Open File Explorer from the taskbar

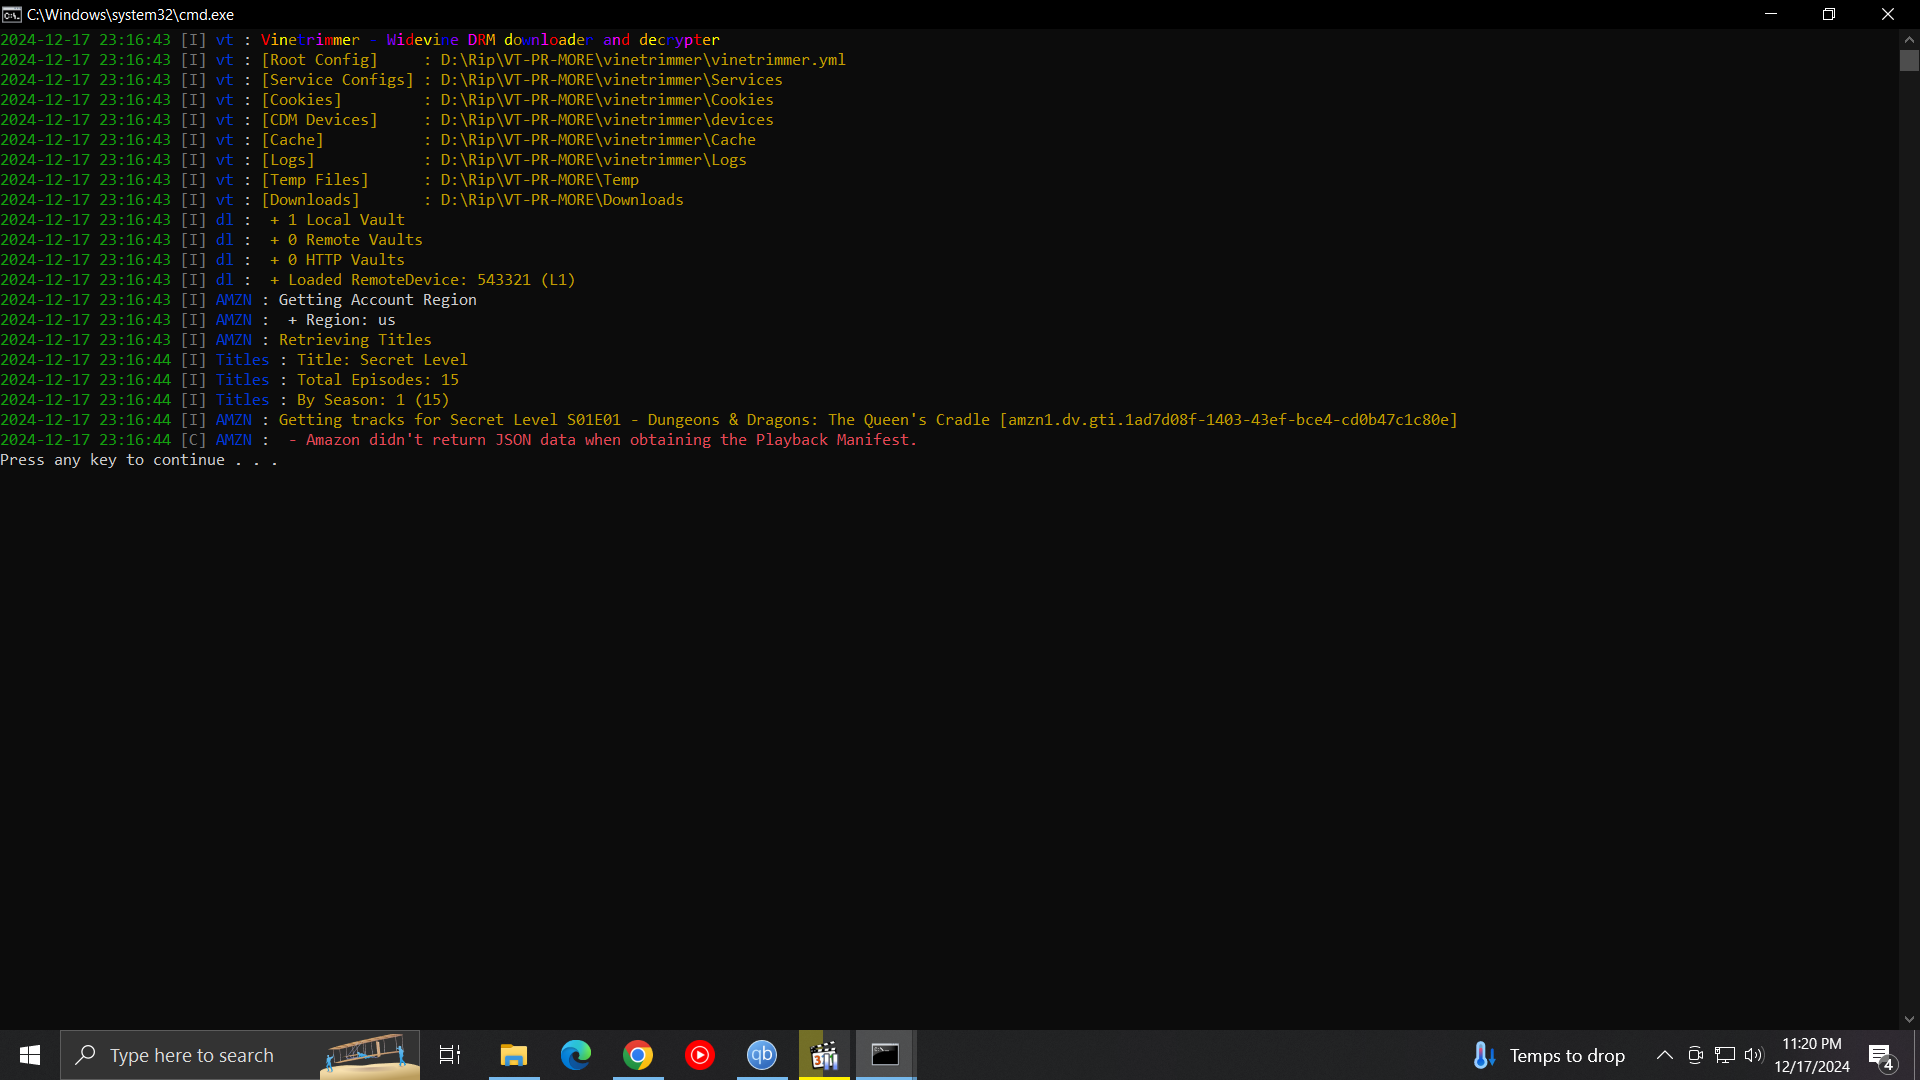click(x=514, y=1055)
